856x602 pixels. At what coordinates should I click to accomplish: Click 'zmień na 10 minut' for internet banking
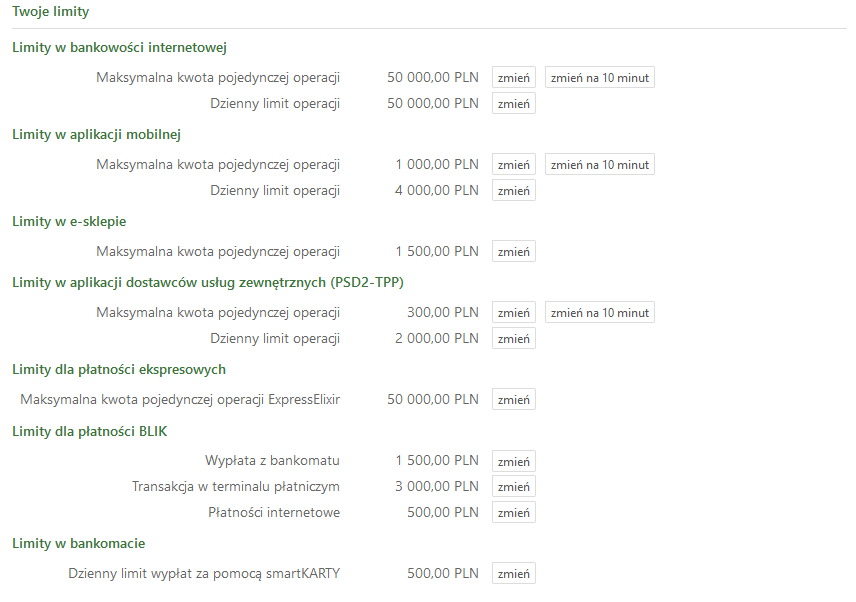(x=599, y=78)
